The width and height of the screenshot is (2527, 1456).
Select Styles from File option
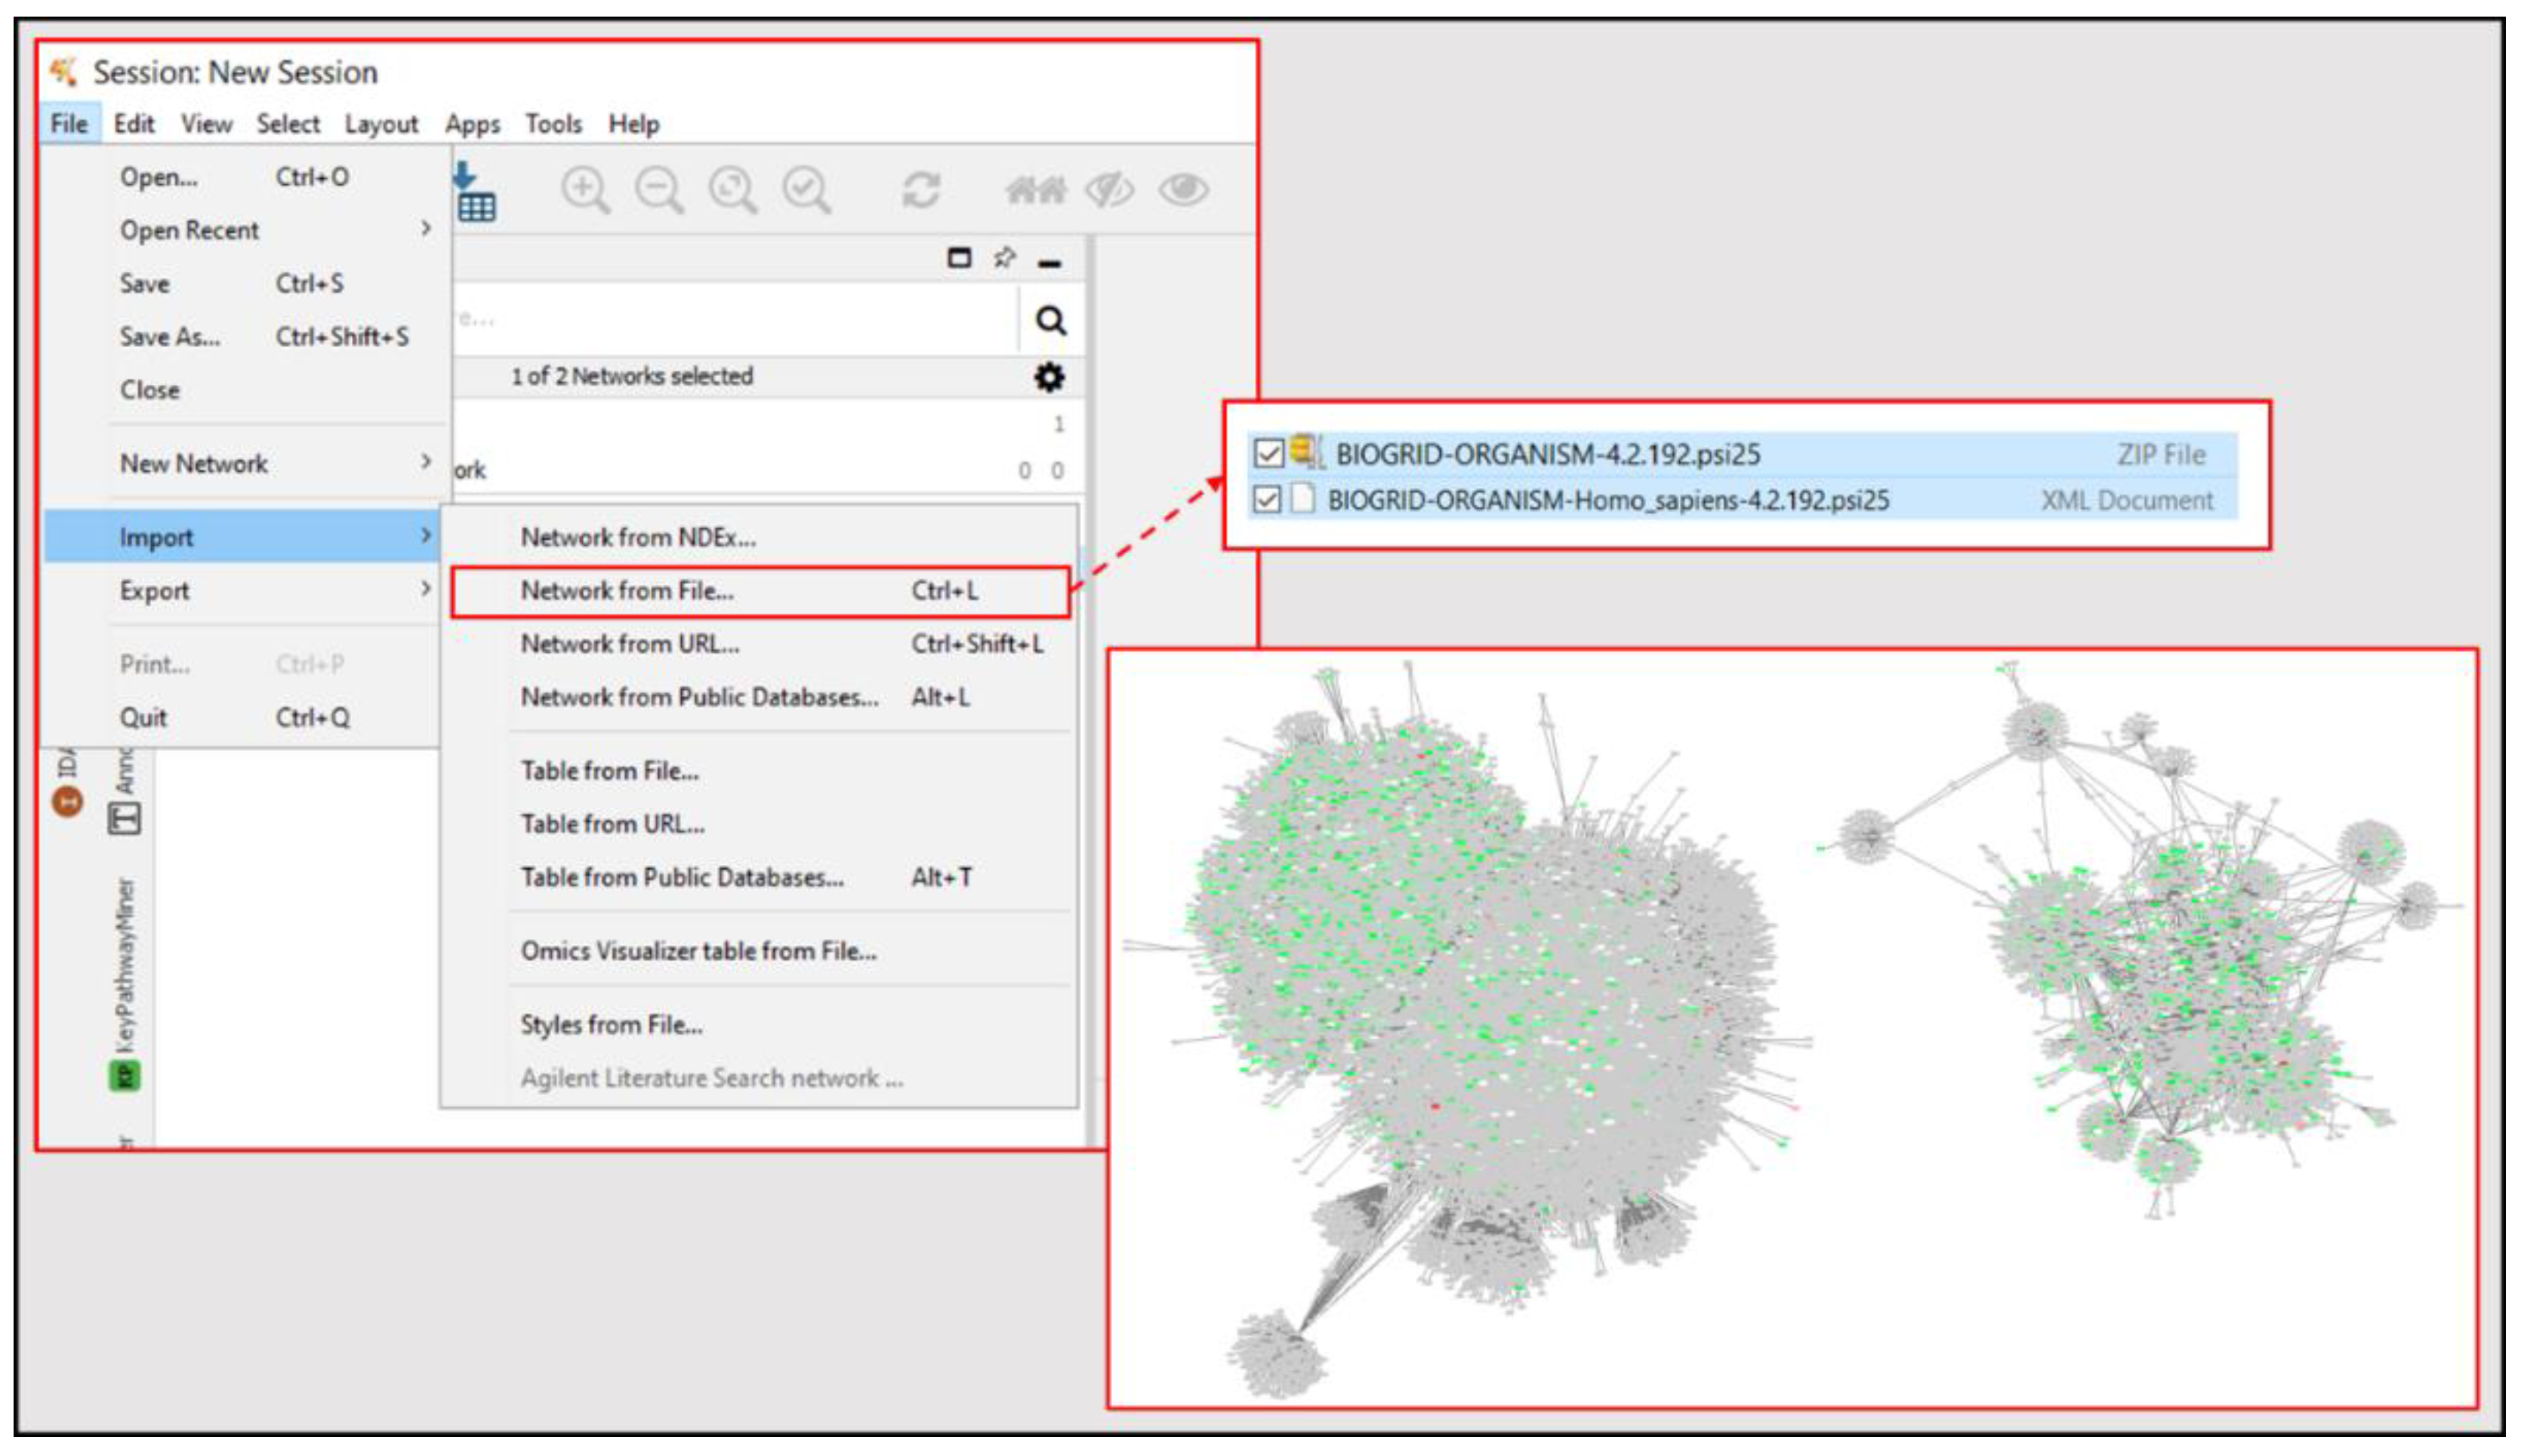(x=611, y=1025)
